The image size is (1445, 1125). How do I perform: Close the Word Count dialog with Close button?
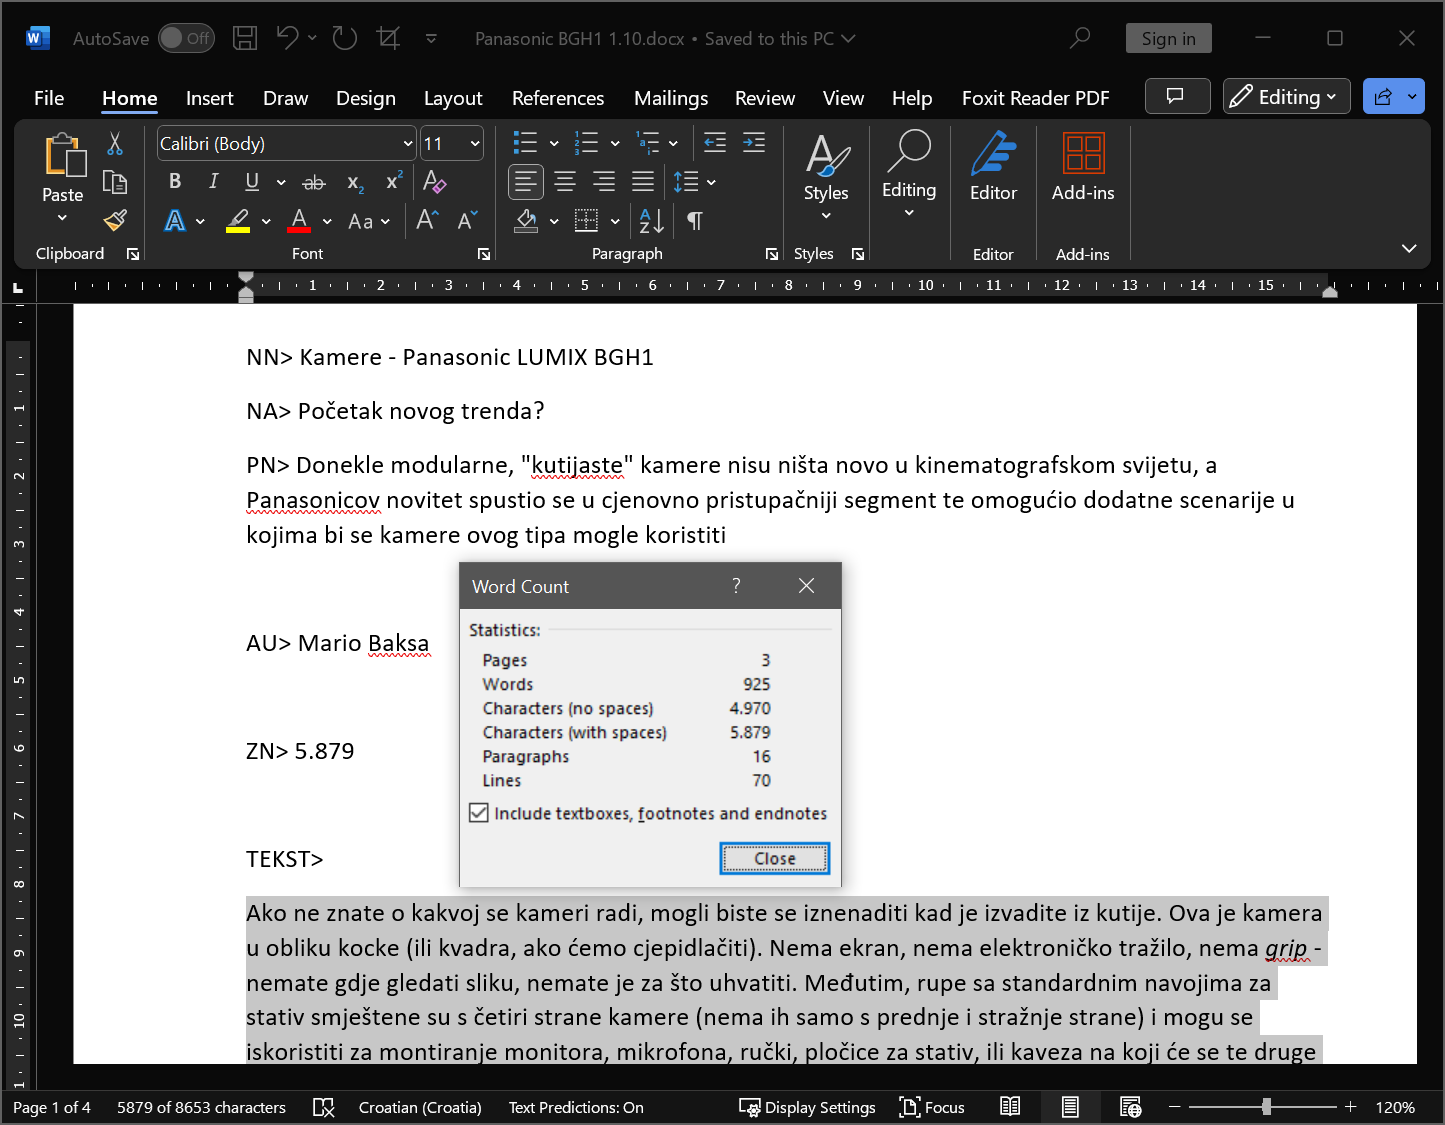pos(775,858)
